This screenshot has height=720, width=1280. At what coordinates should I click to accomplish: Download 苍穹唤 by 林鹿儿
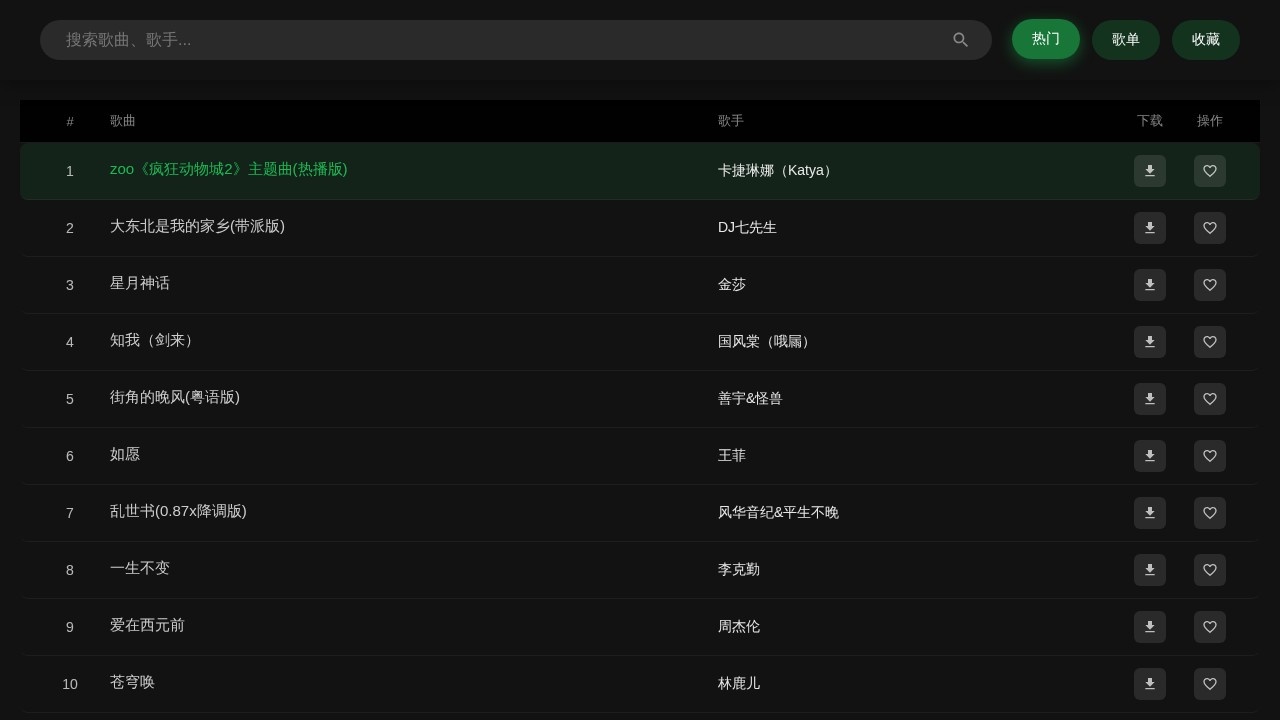(1150, 684)
